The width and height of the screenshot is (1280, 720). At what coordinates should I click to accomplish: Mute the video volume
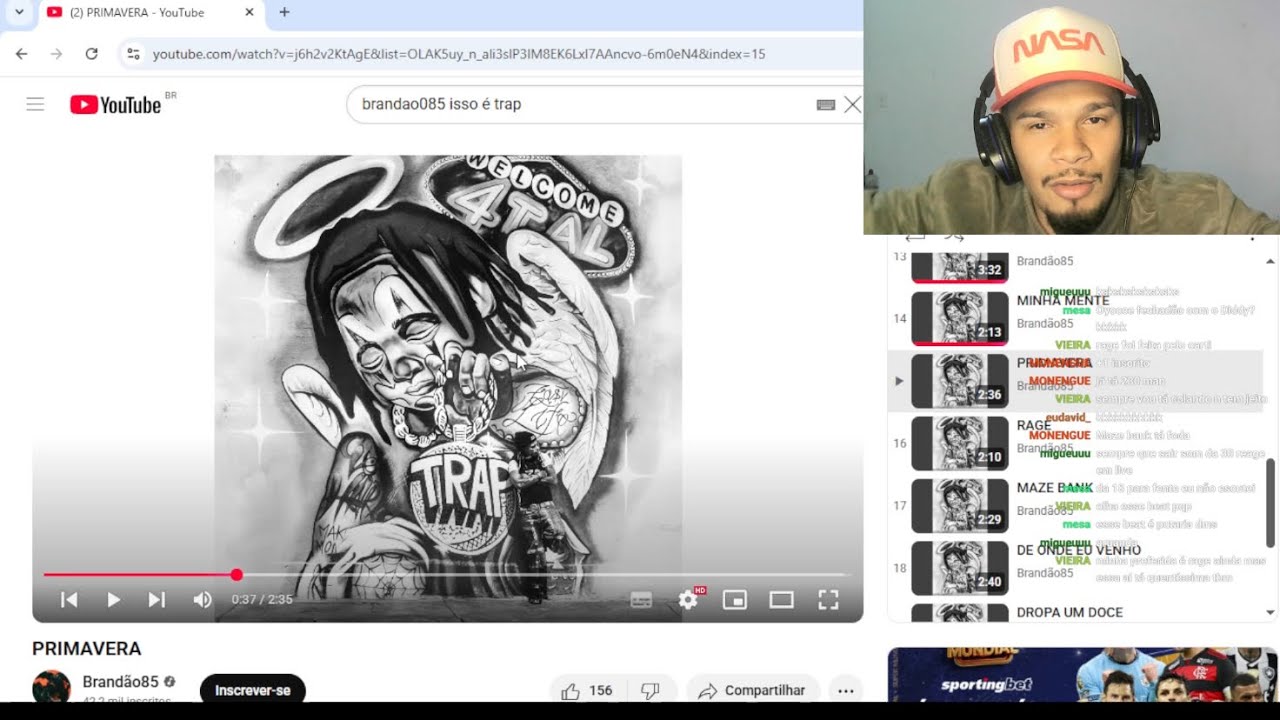[x=202, y=599]
